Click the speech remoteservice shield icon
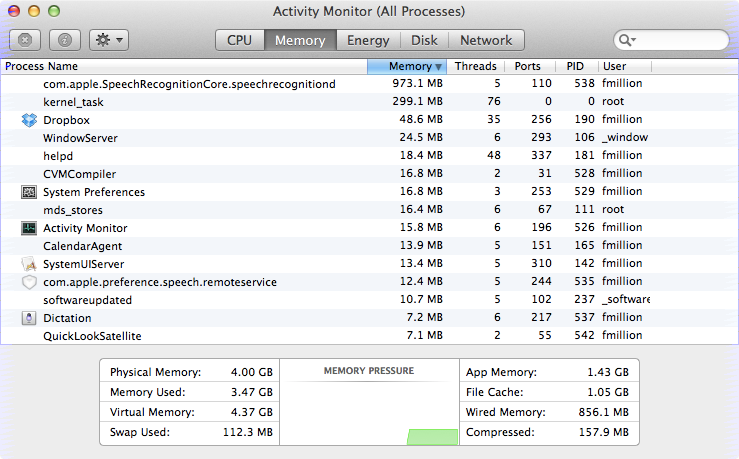The width and height of the screenshot is (739, 459). [x=28, y=282]
